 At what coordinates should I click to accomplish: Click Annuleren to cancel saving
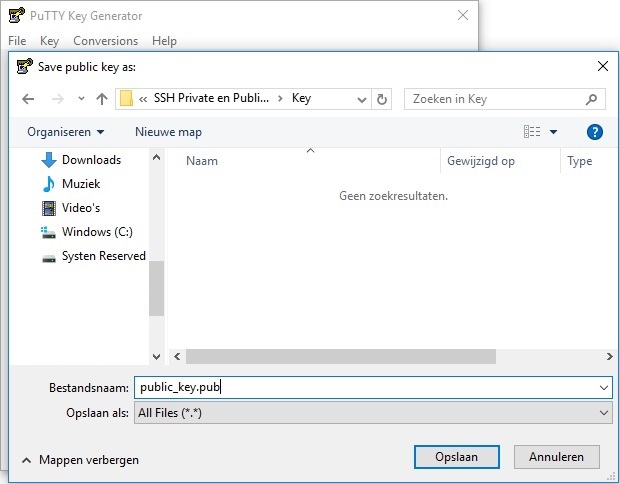(557, 457)
